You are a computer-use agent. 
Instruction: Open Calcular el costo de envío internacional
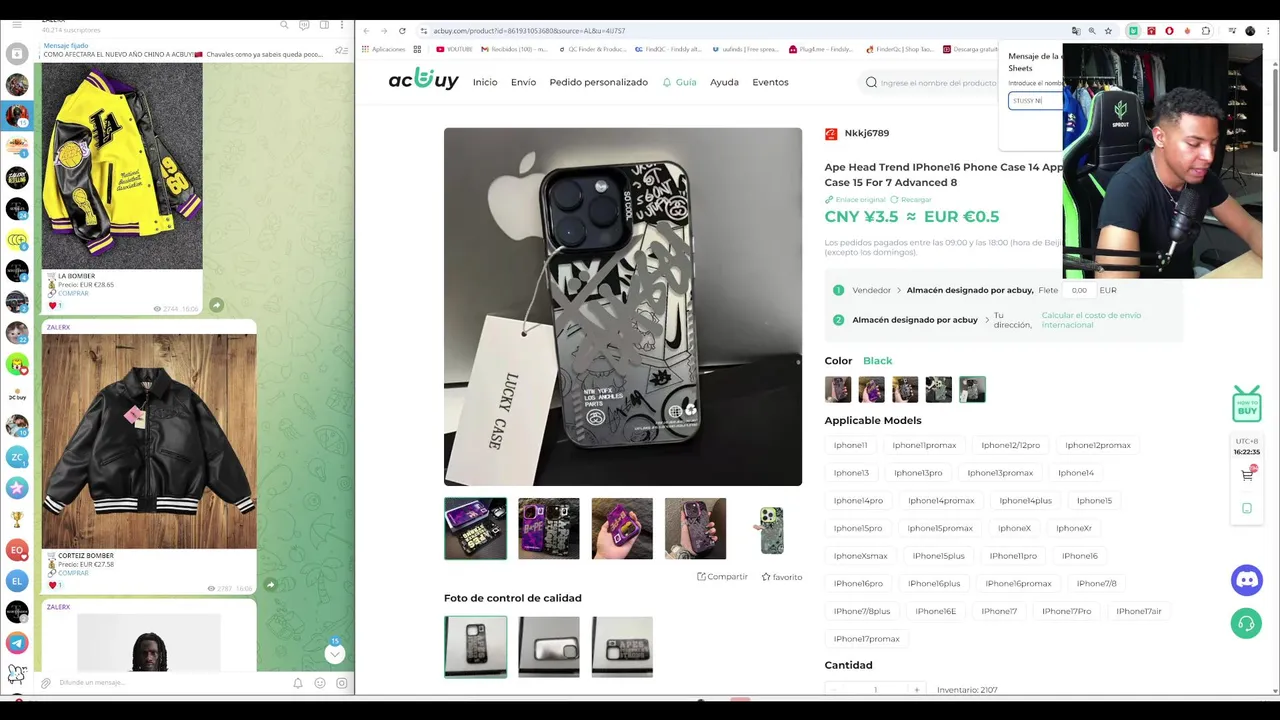1091,320
